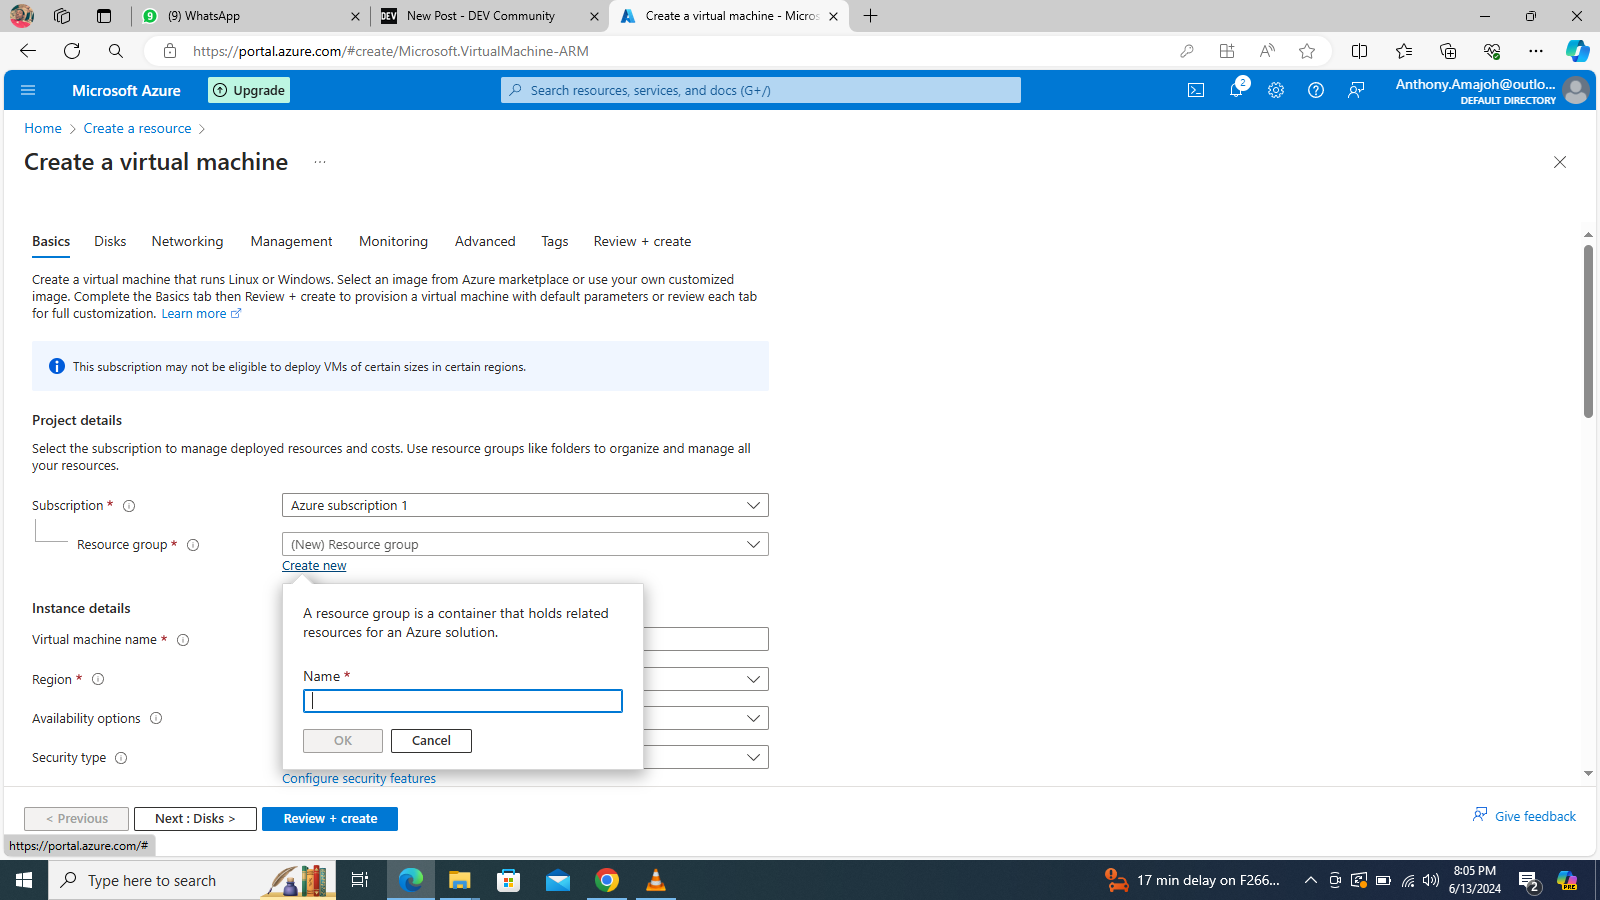The height and width of the screenshot is (900, 1600).
Task: Open the Edge Copilot sidebar icon
Action: (1577, 51)
